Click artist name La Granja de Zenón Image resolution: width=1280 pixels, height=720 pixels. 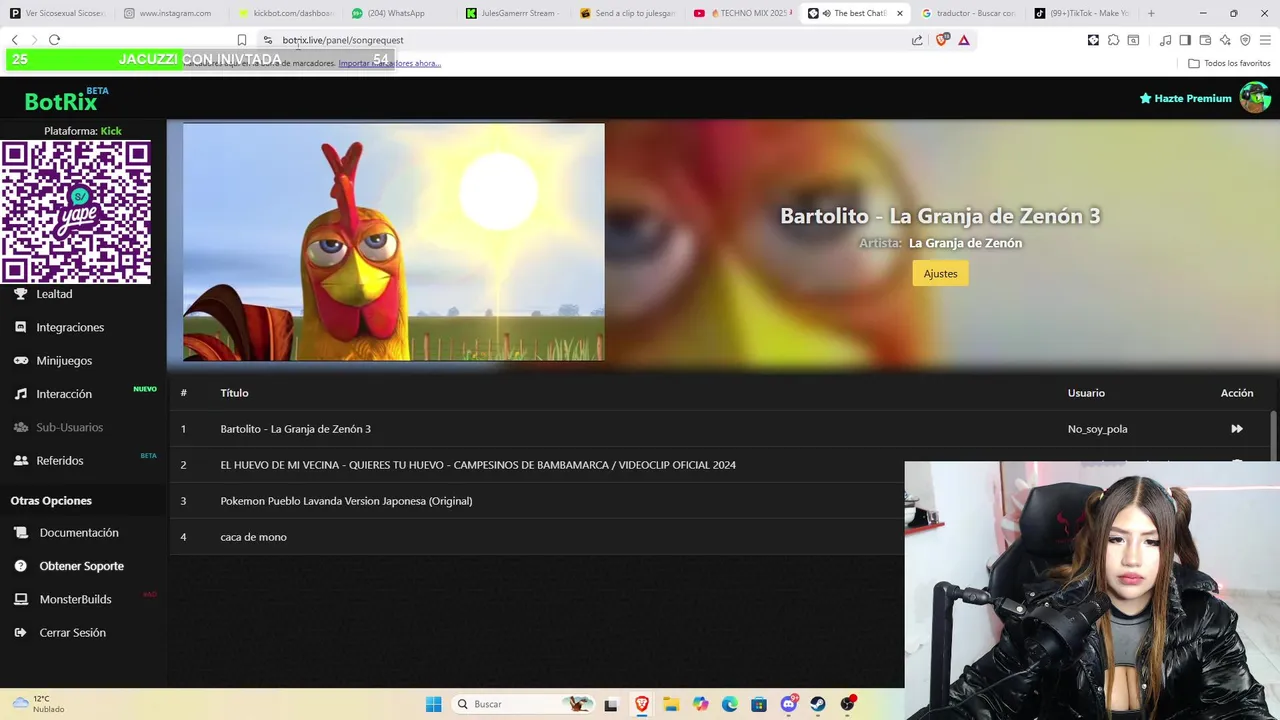965,243
